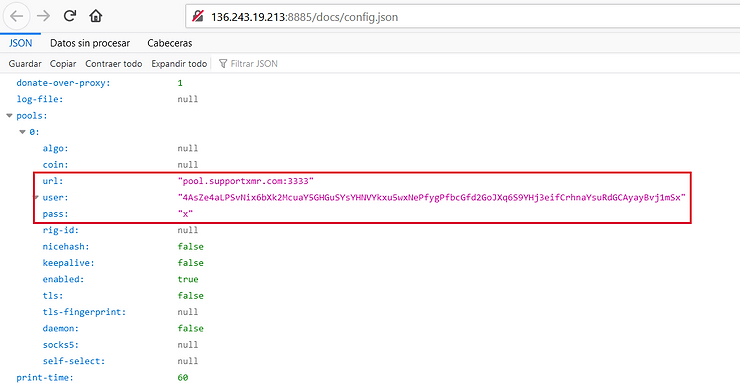Select the nicehash key
The width and height of the screenshot is (740, 387).
[x=66, y=247]
